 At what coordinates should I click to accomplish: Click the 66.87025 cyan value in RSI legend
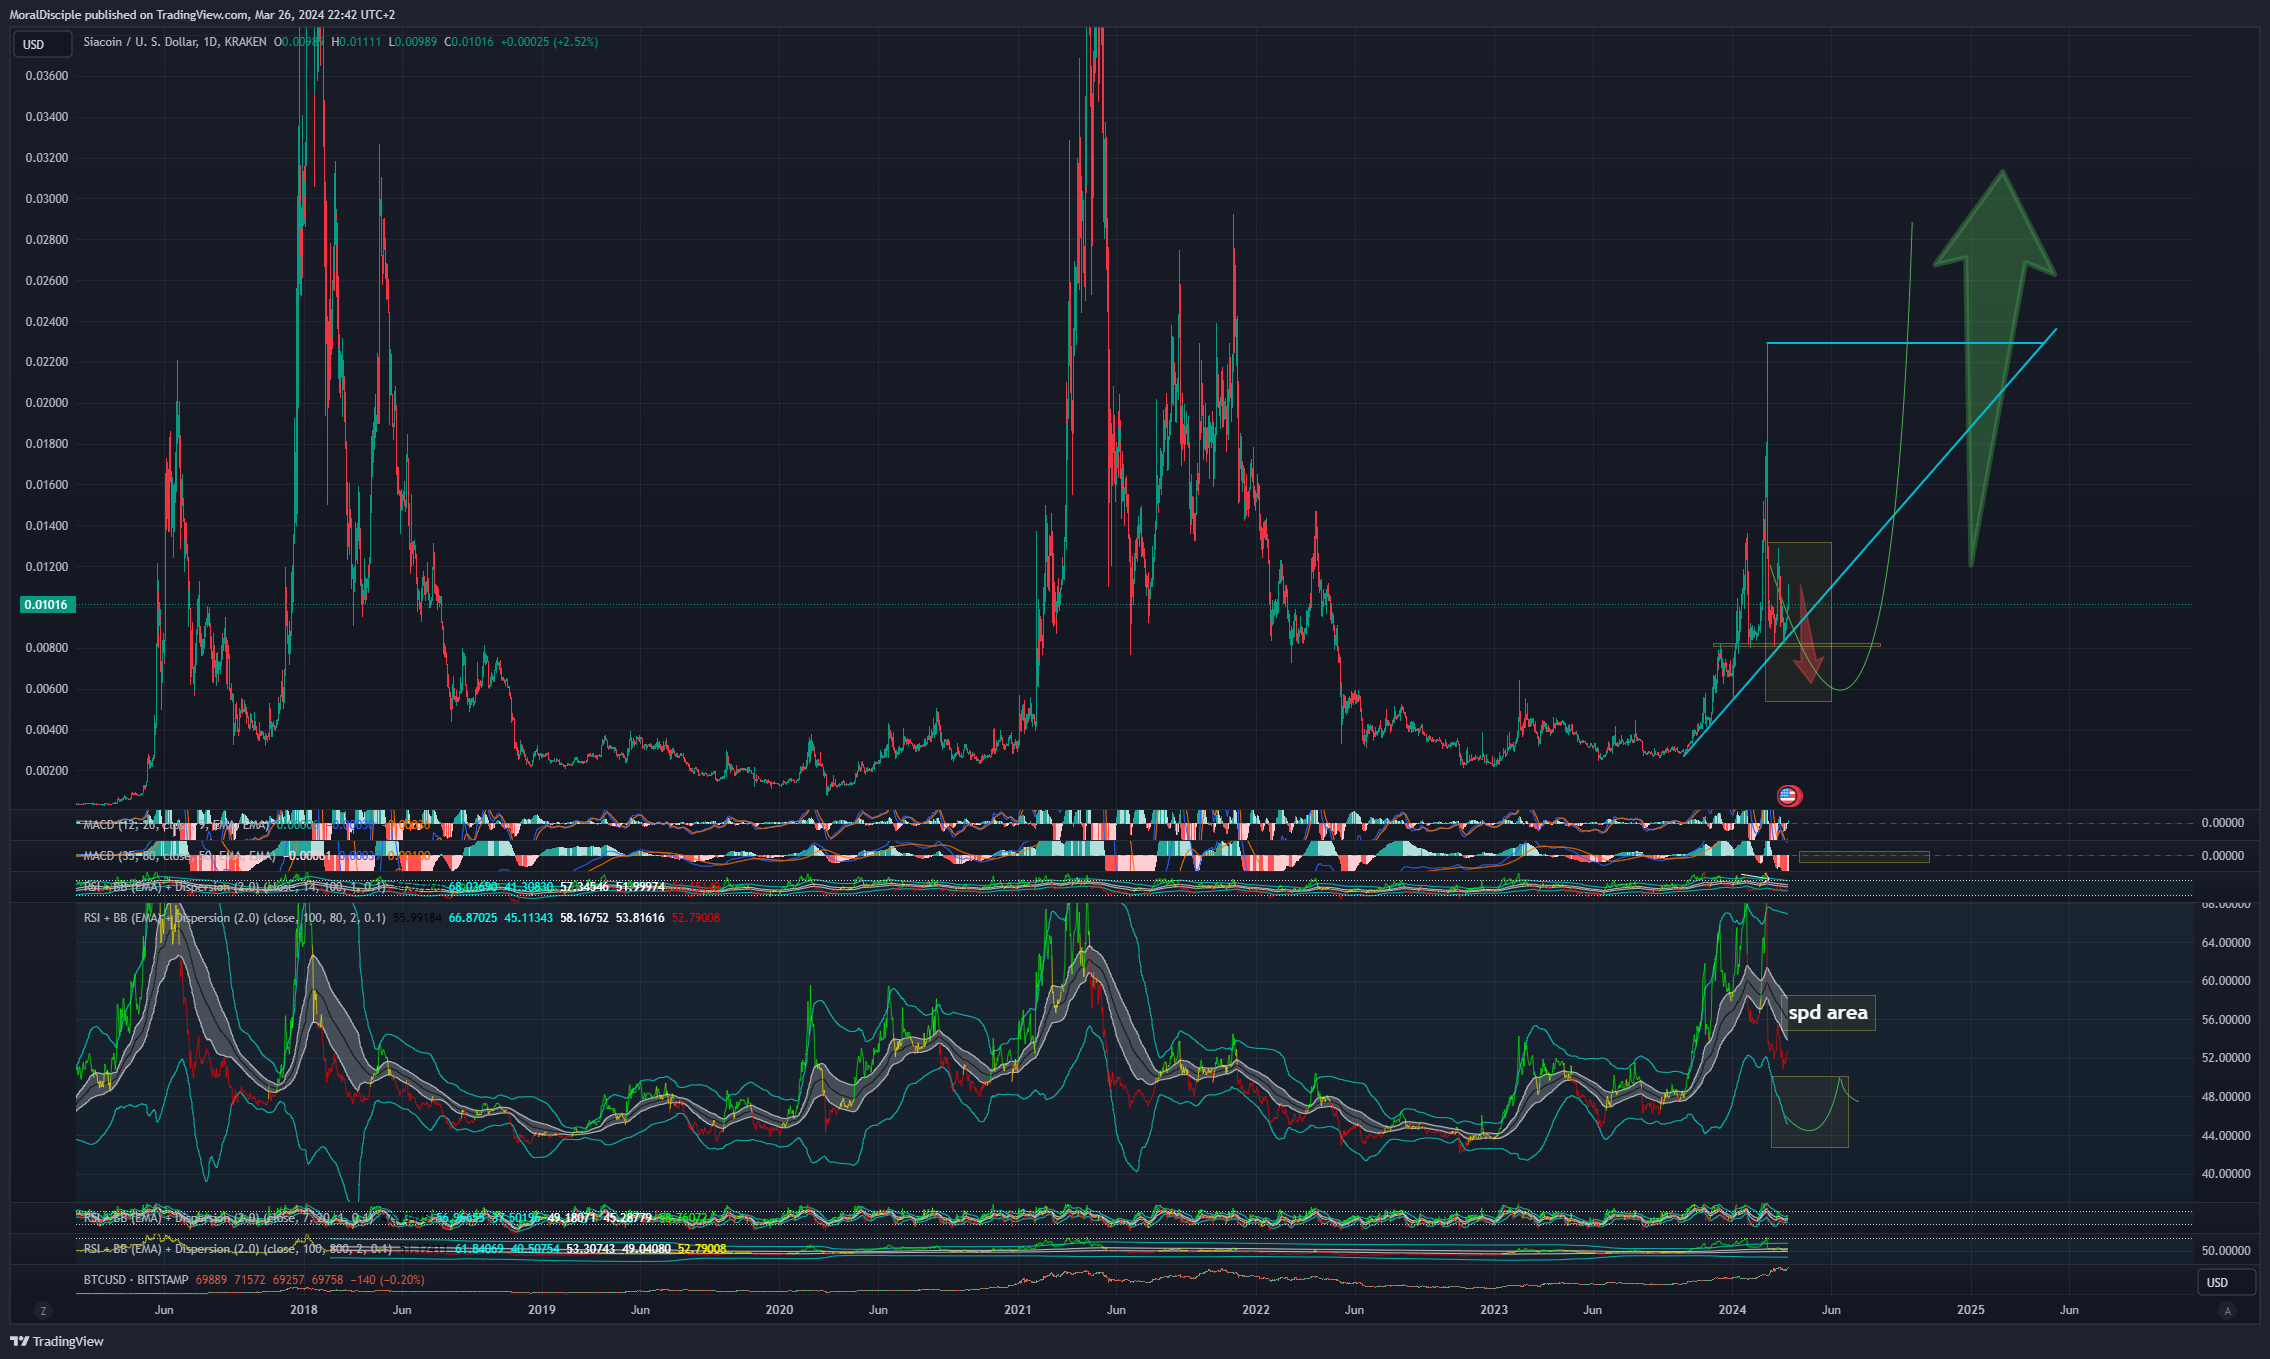[x=473, y=918]
